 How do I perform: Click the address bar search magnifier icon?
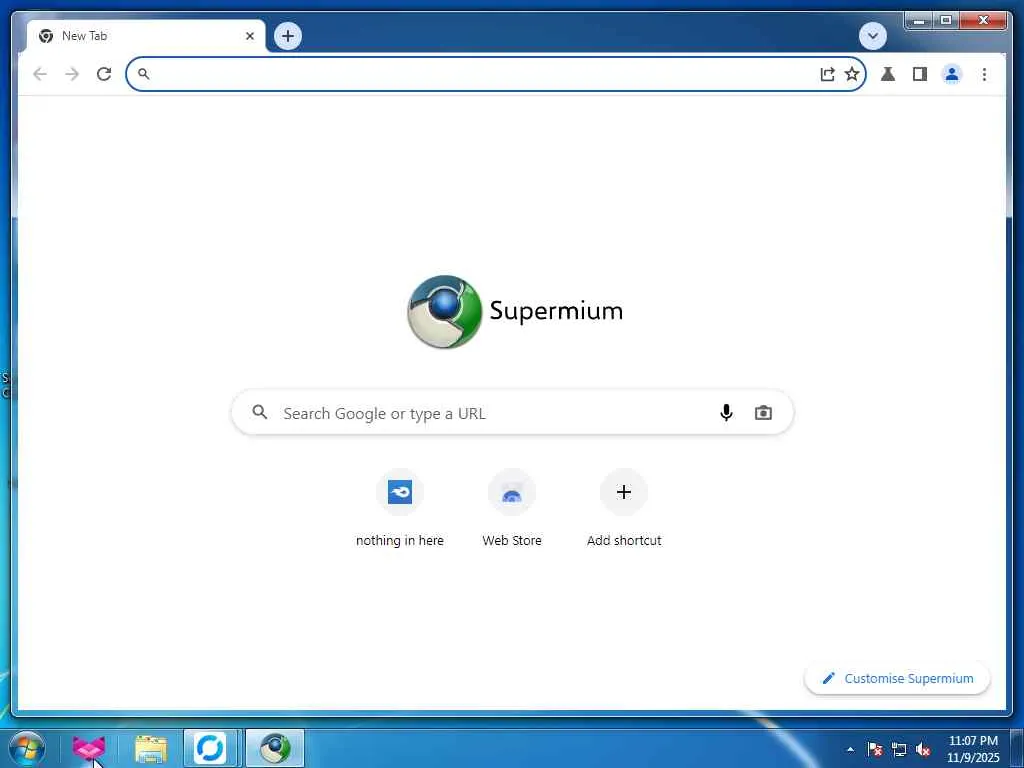pyautogui.click(x=144, y=74)
